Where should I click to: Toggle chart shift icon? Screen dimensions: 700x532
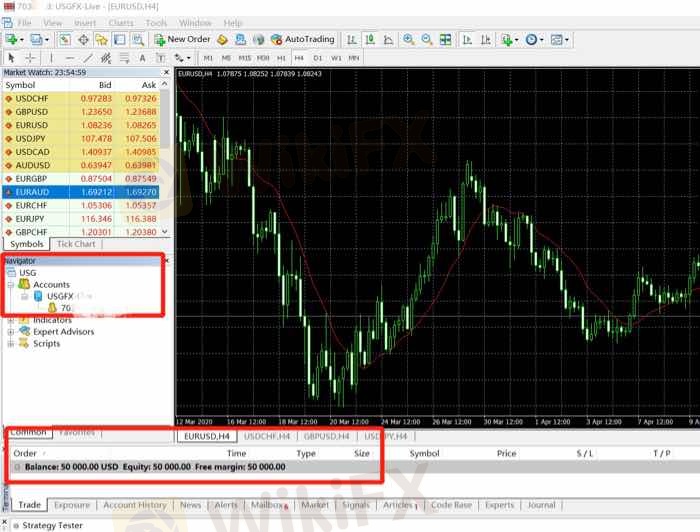point(486,40)
